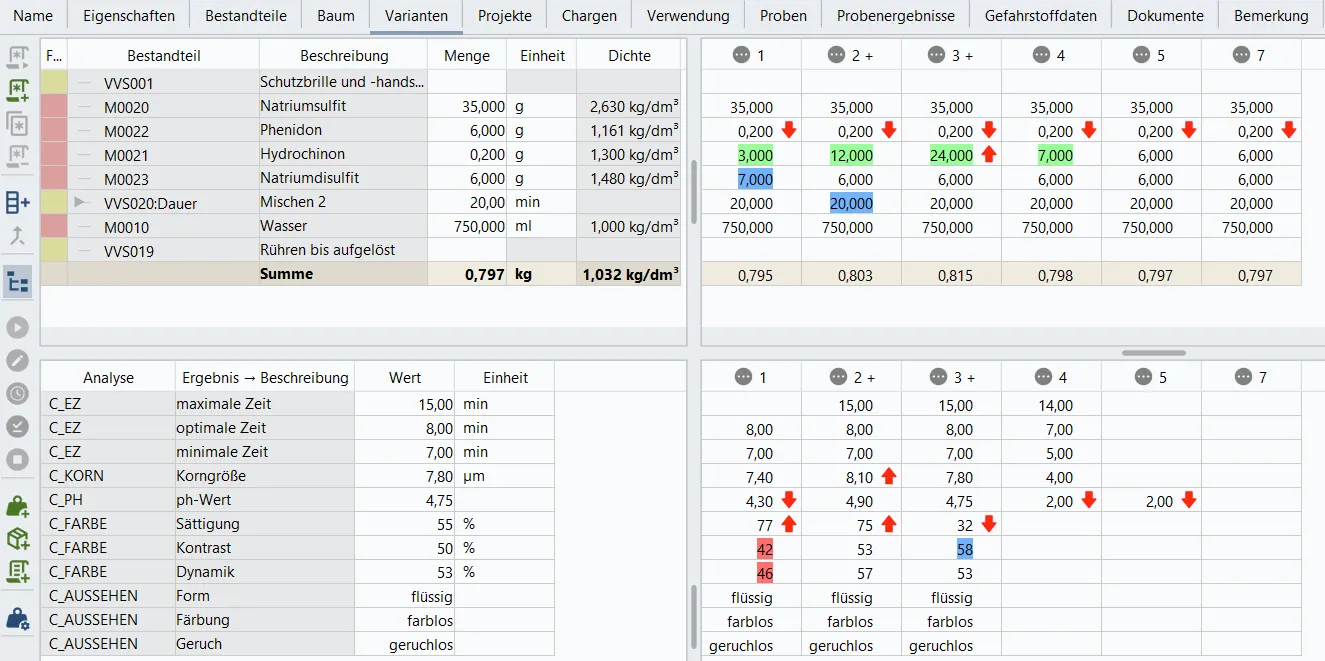This screenshot has width=1325, height=661.
Task: Open the options menu of variant 2 + in the upper table
Action: point(837,55)
